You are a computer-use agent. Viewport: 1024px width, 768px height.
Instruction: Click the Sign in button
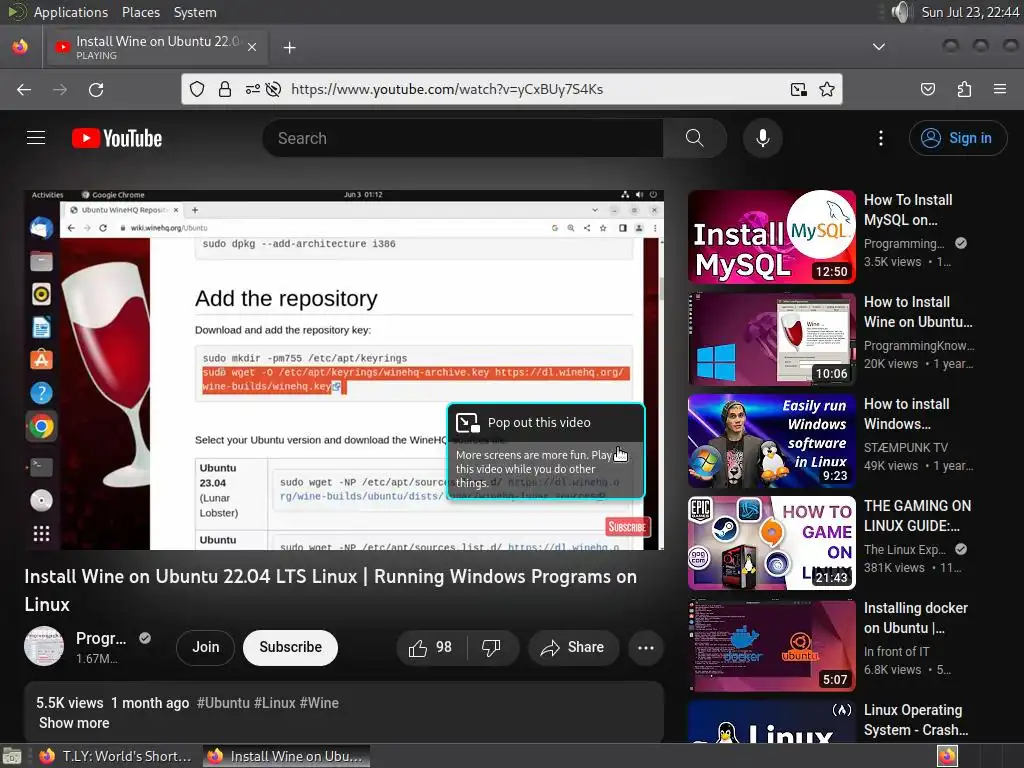pos(958,138)
